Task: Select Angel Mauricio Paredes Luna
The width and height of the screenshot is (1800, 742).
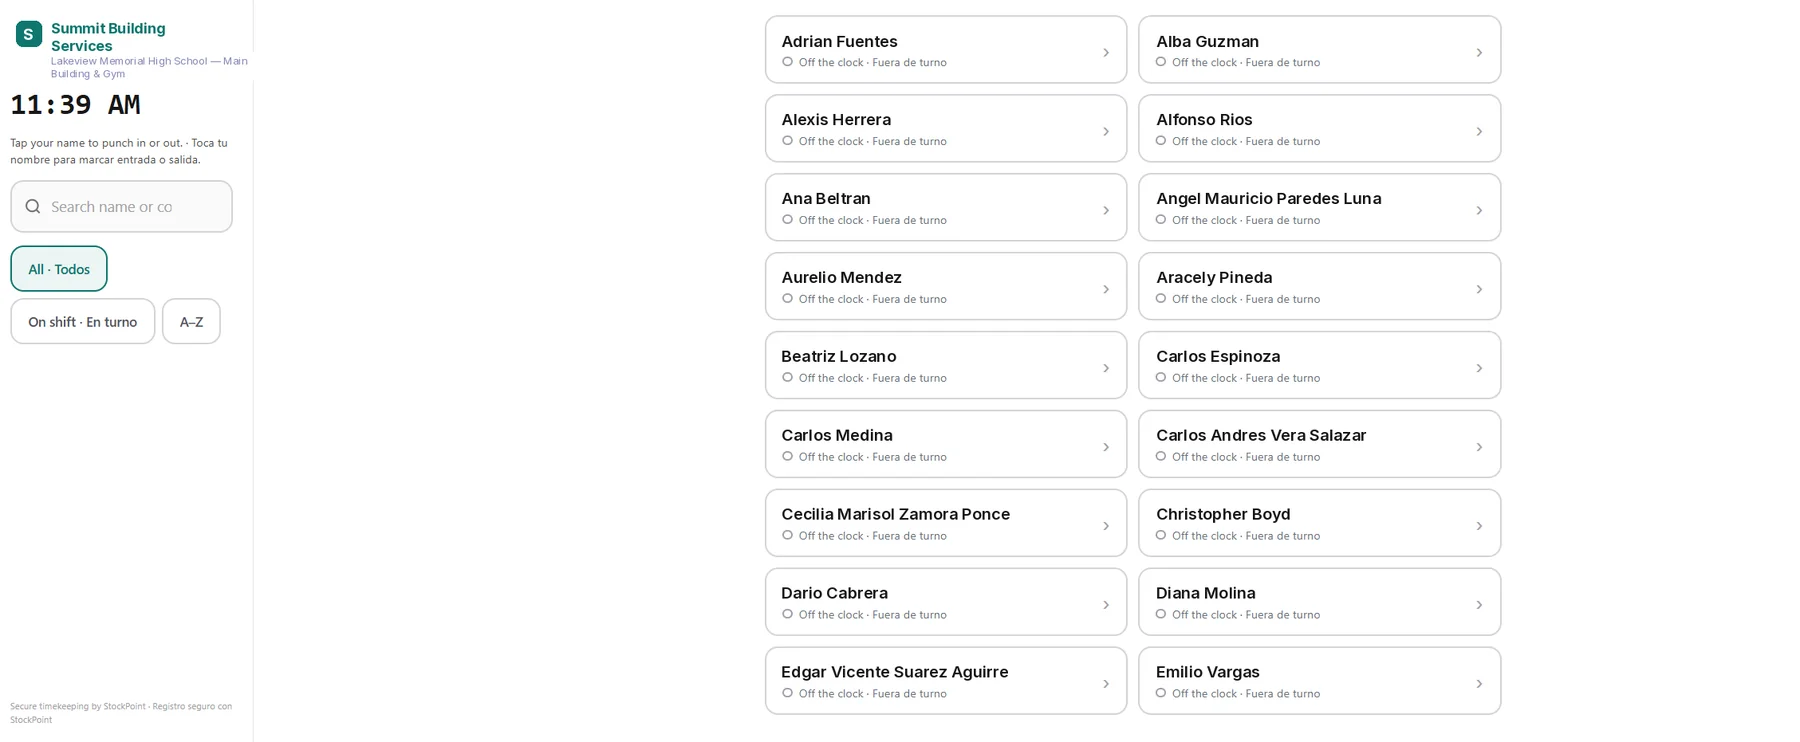Action: point(1320,207)
